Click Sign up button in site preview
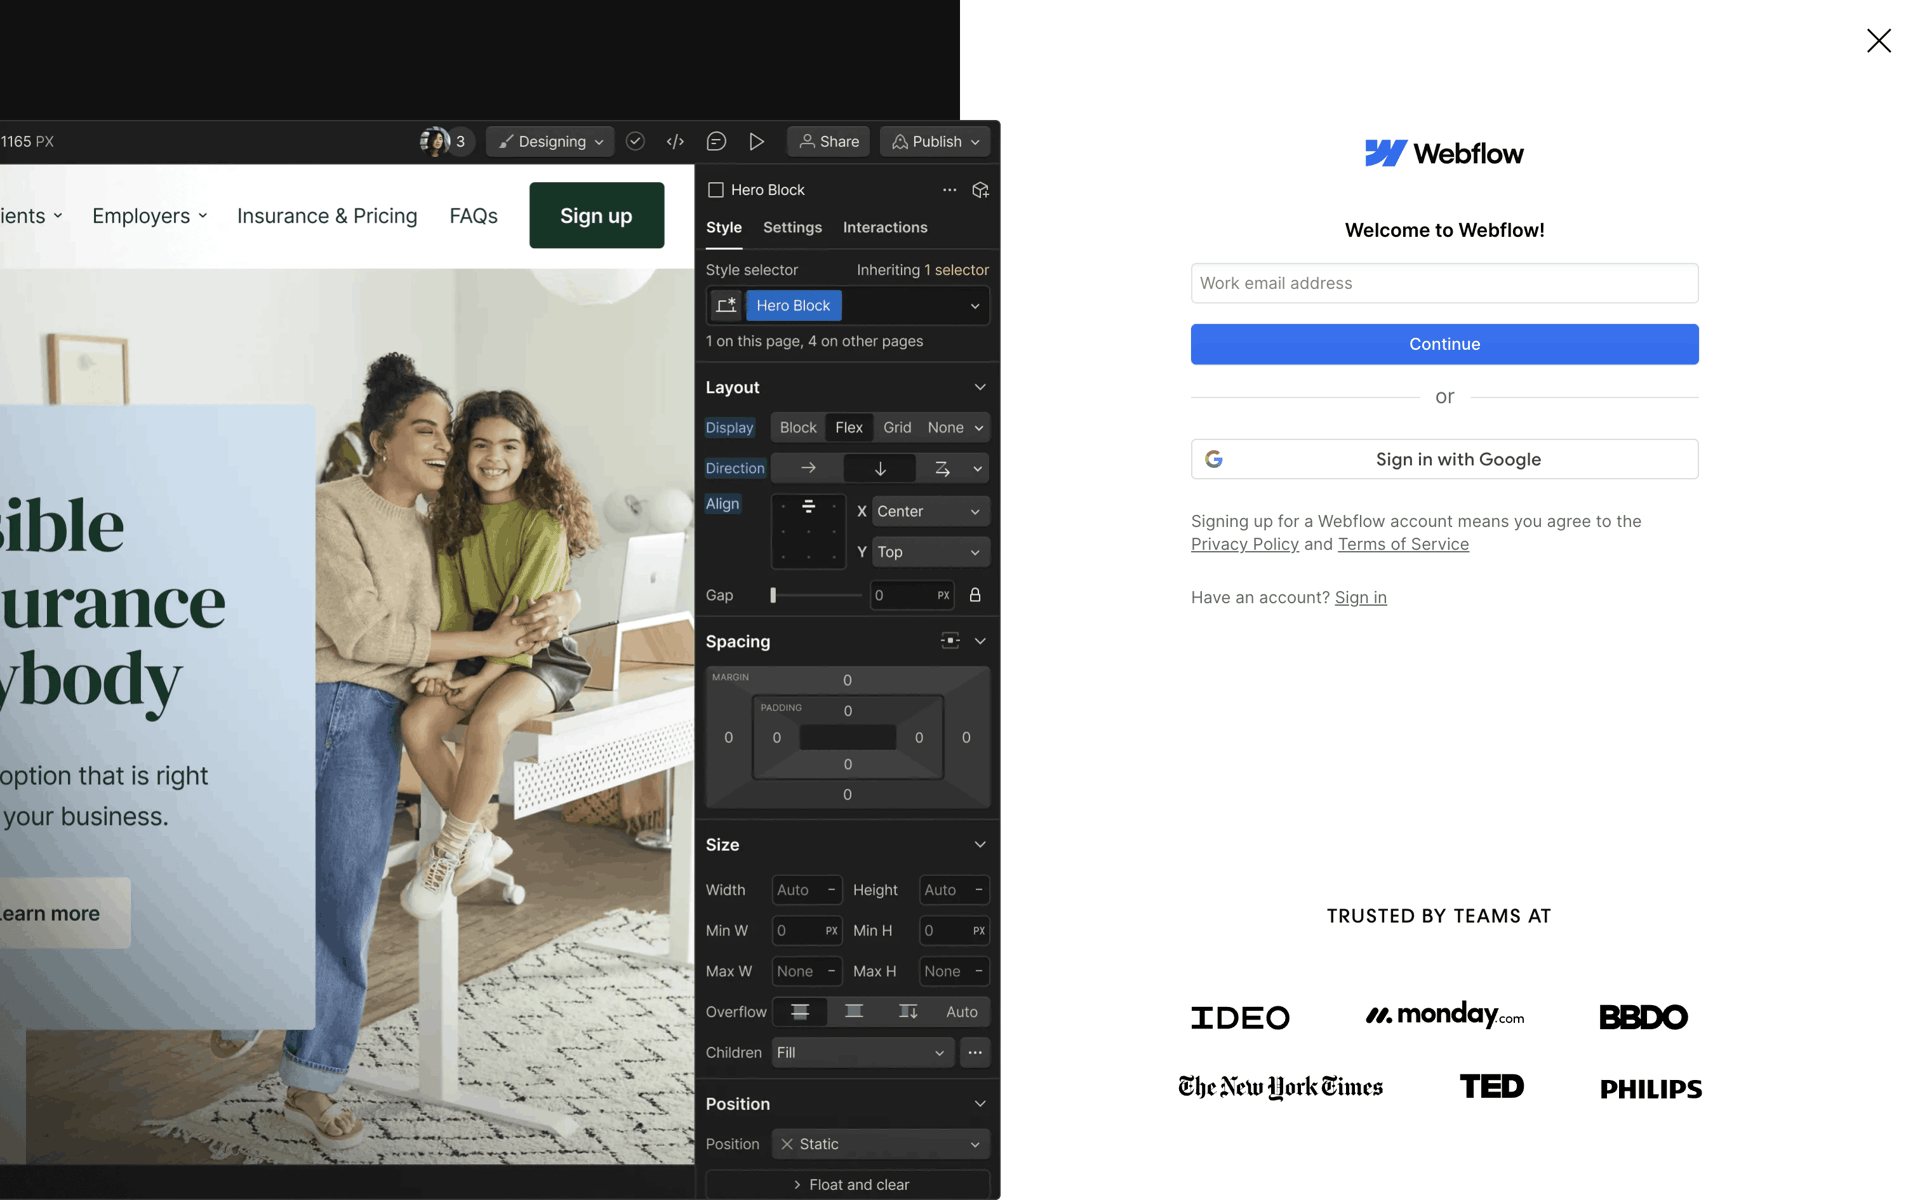The image size is (1920, 1200). click(596, 215)
